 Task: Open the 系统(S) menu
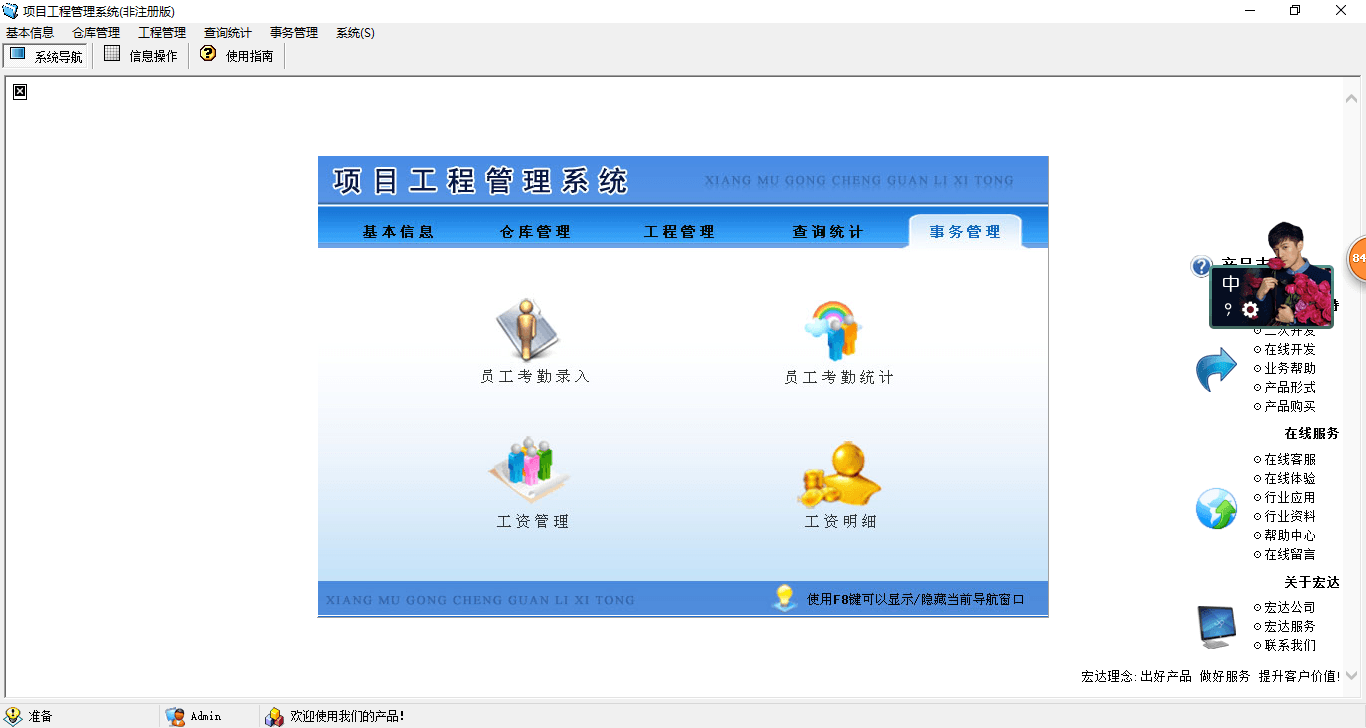[355, 33]
